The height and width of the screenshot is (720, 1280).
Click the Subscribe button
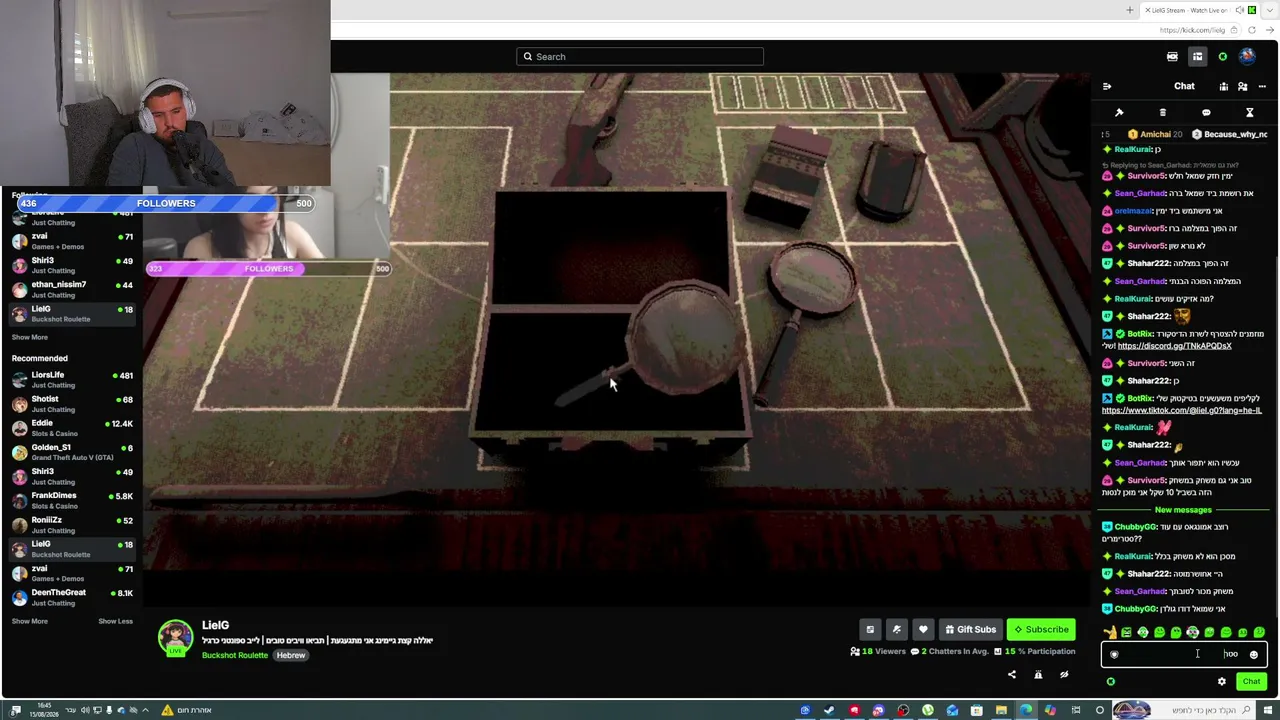(x=1041, y=629)
